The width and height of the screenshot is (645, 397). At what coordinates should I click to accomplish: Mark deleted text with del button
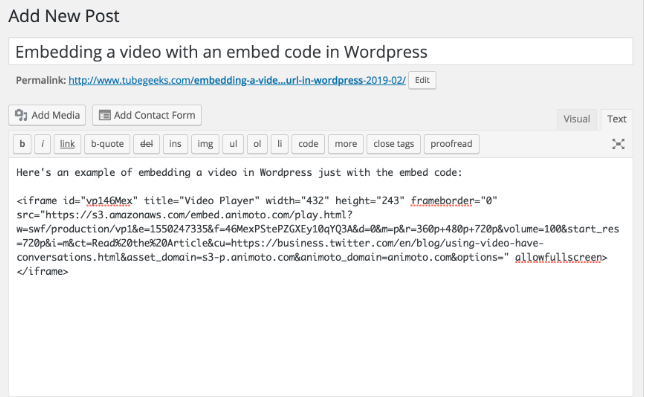[x=146, y=144]
